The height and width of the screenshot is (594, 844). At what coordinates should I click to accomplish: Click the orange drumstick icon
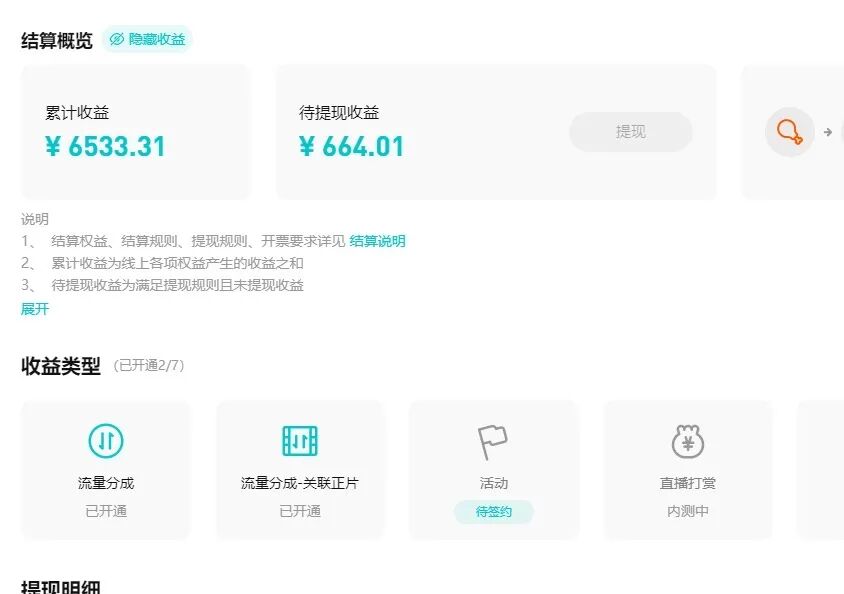pyautogui.click(x=790, y=132)
